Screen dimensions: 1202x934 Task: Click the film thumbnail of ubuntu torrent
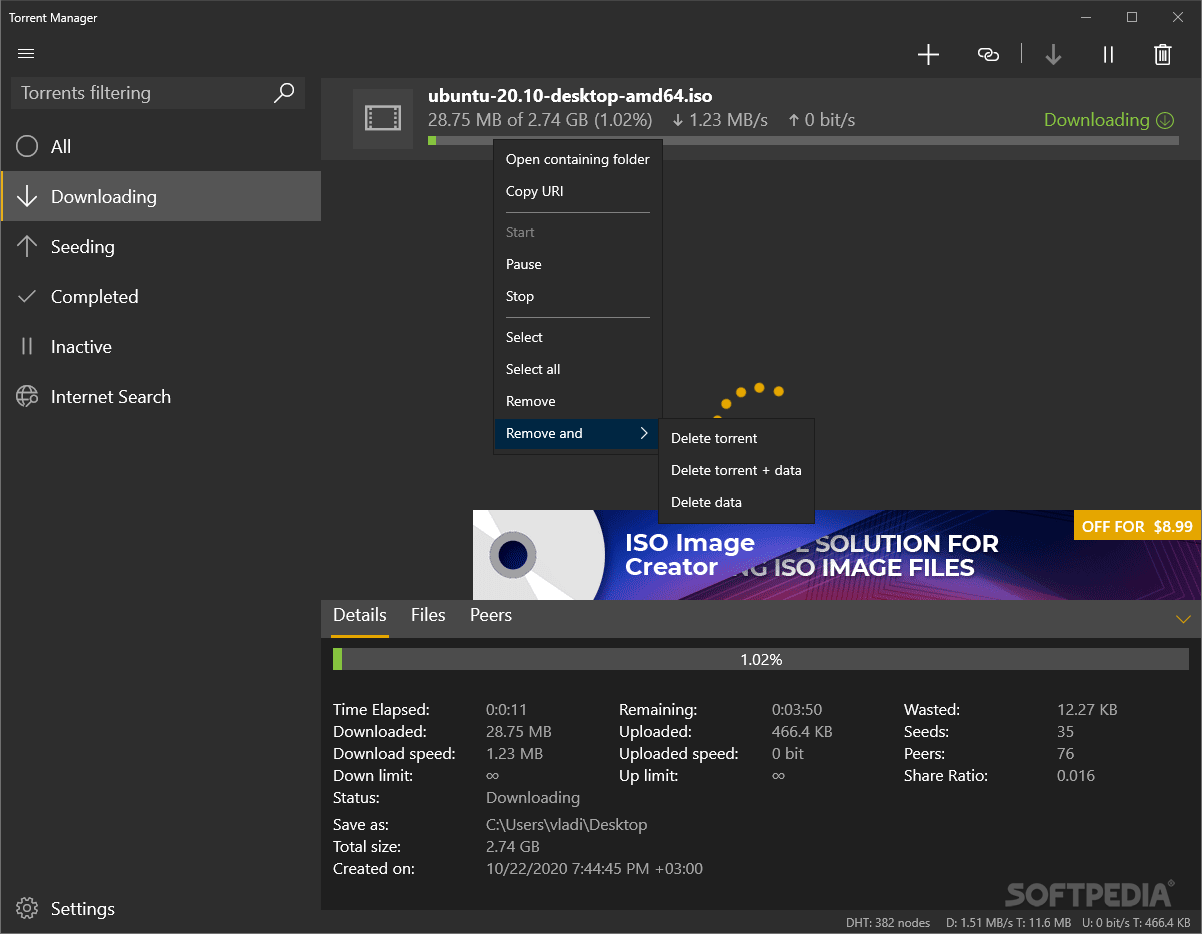tap(383, 119)
